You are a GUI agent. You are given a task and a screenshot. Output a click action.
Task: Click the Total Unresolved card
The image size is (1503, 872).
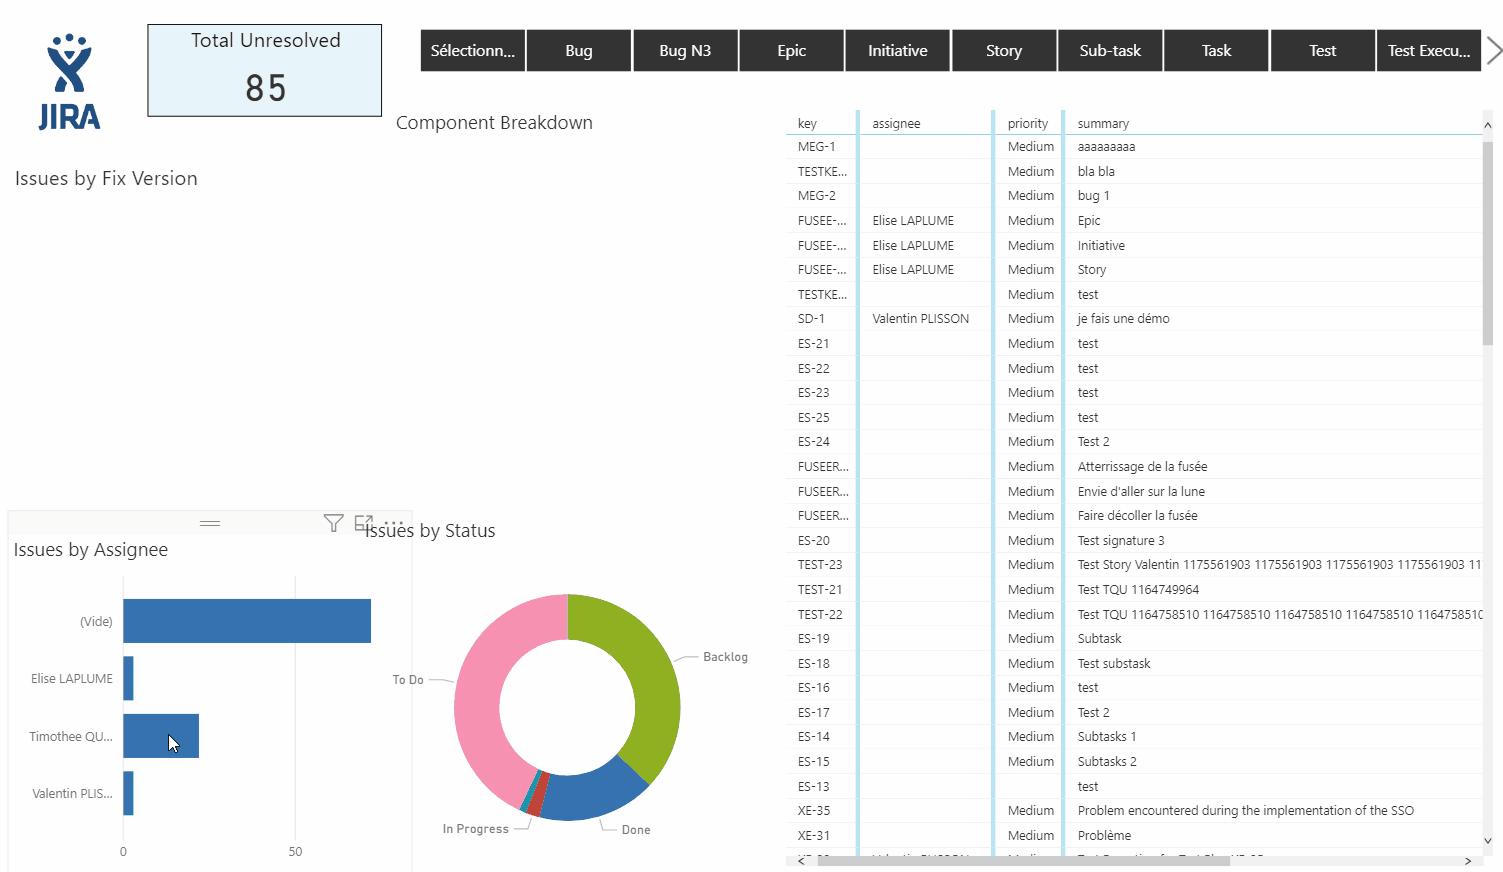click(265, 70)
